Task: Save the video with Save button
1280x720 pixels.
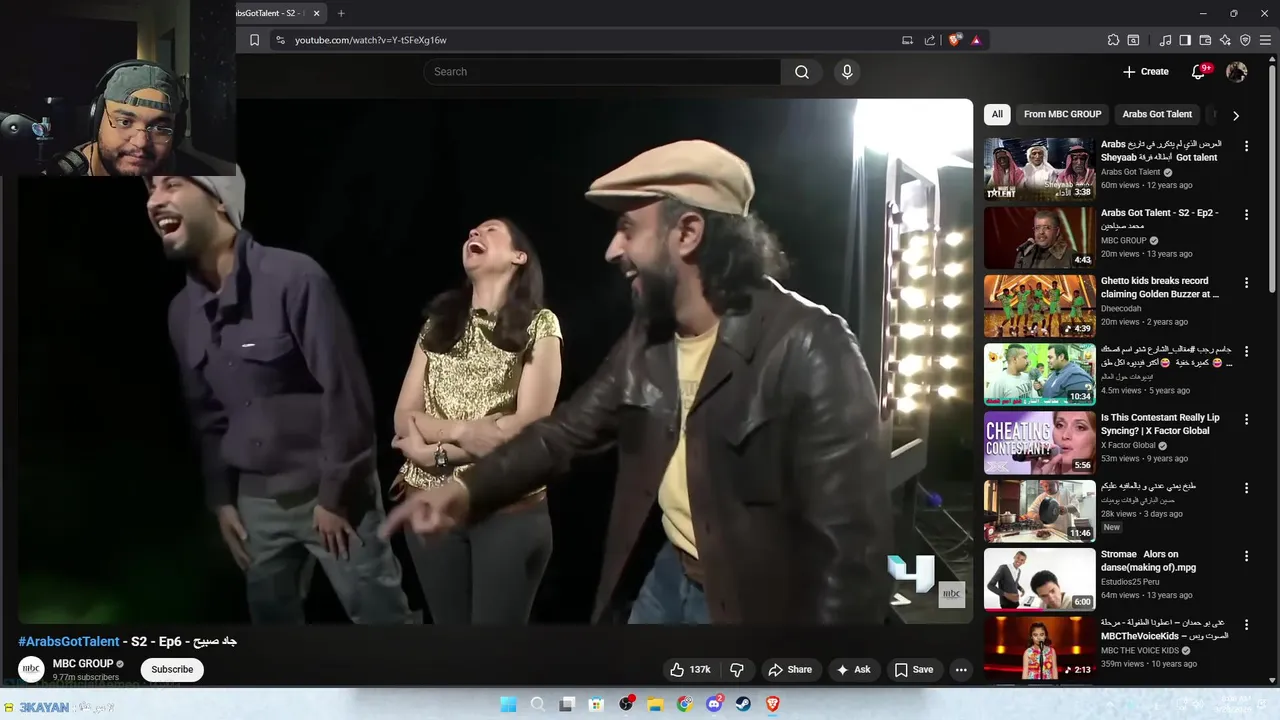Action: pos(914,670)
